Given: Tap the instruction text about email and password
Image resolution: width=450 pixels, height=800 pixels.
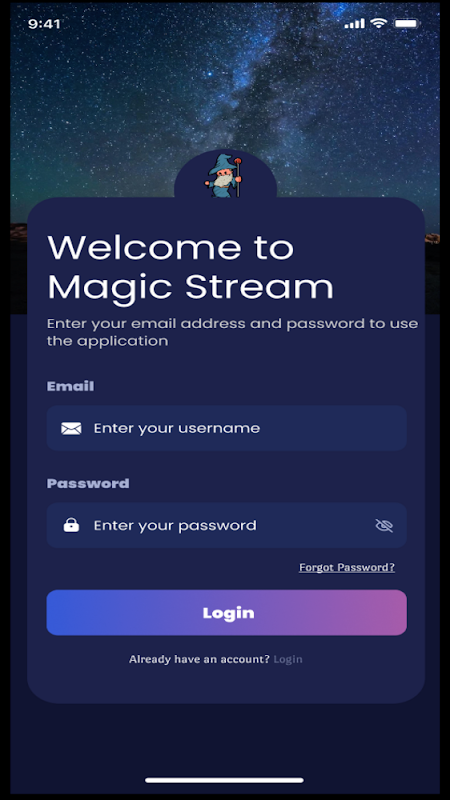Looking at the screenshot, I should 233,332.
